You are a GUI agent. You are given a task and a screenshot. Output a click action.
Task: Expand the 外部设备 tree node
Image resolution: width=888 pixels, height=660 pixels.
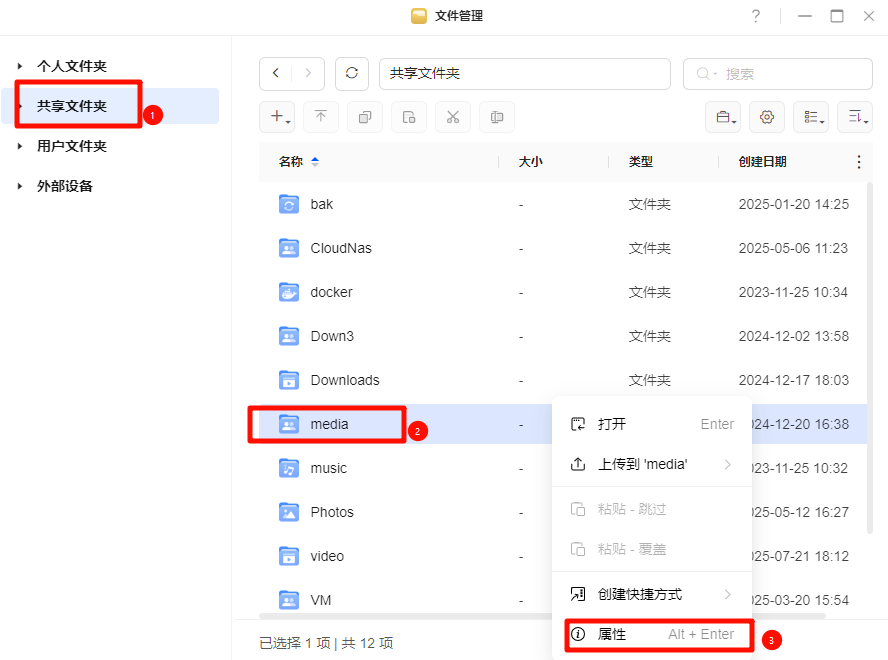[19, 186]
